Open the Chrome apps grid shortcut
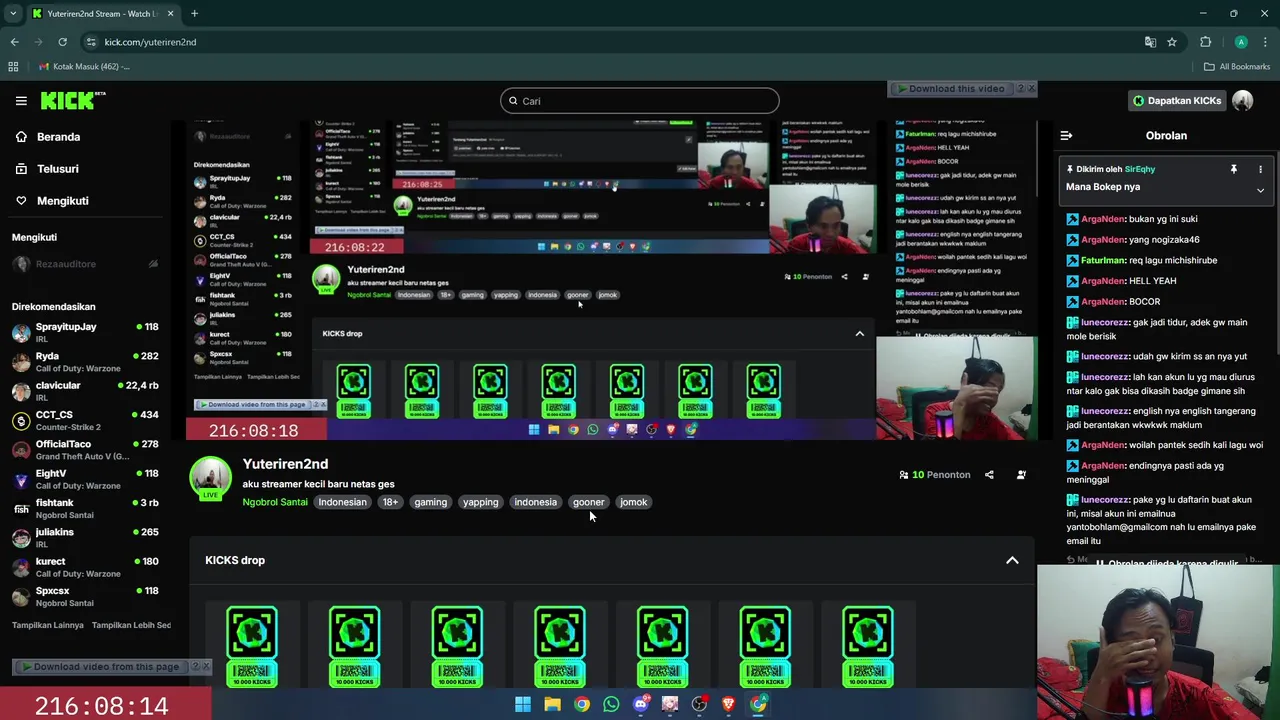1280x720 pixels. tap(13, 66)
